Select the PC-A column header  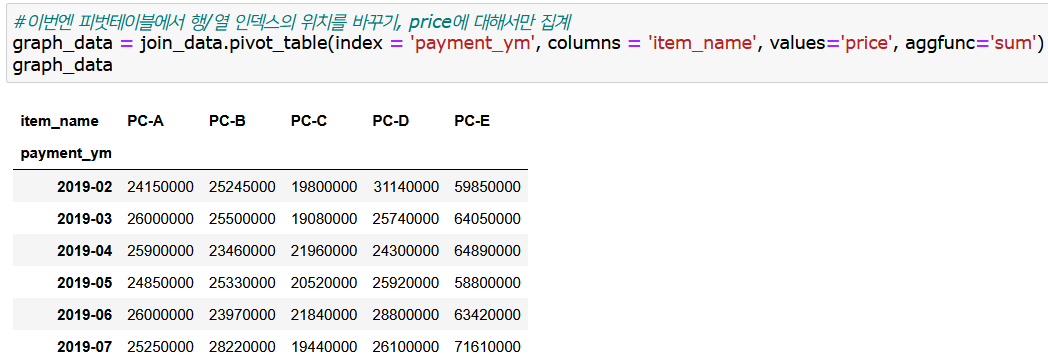click(x=145, y=121)
